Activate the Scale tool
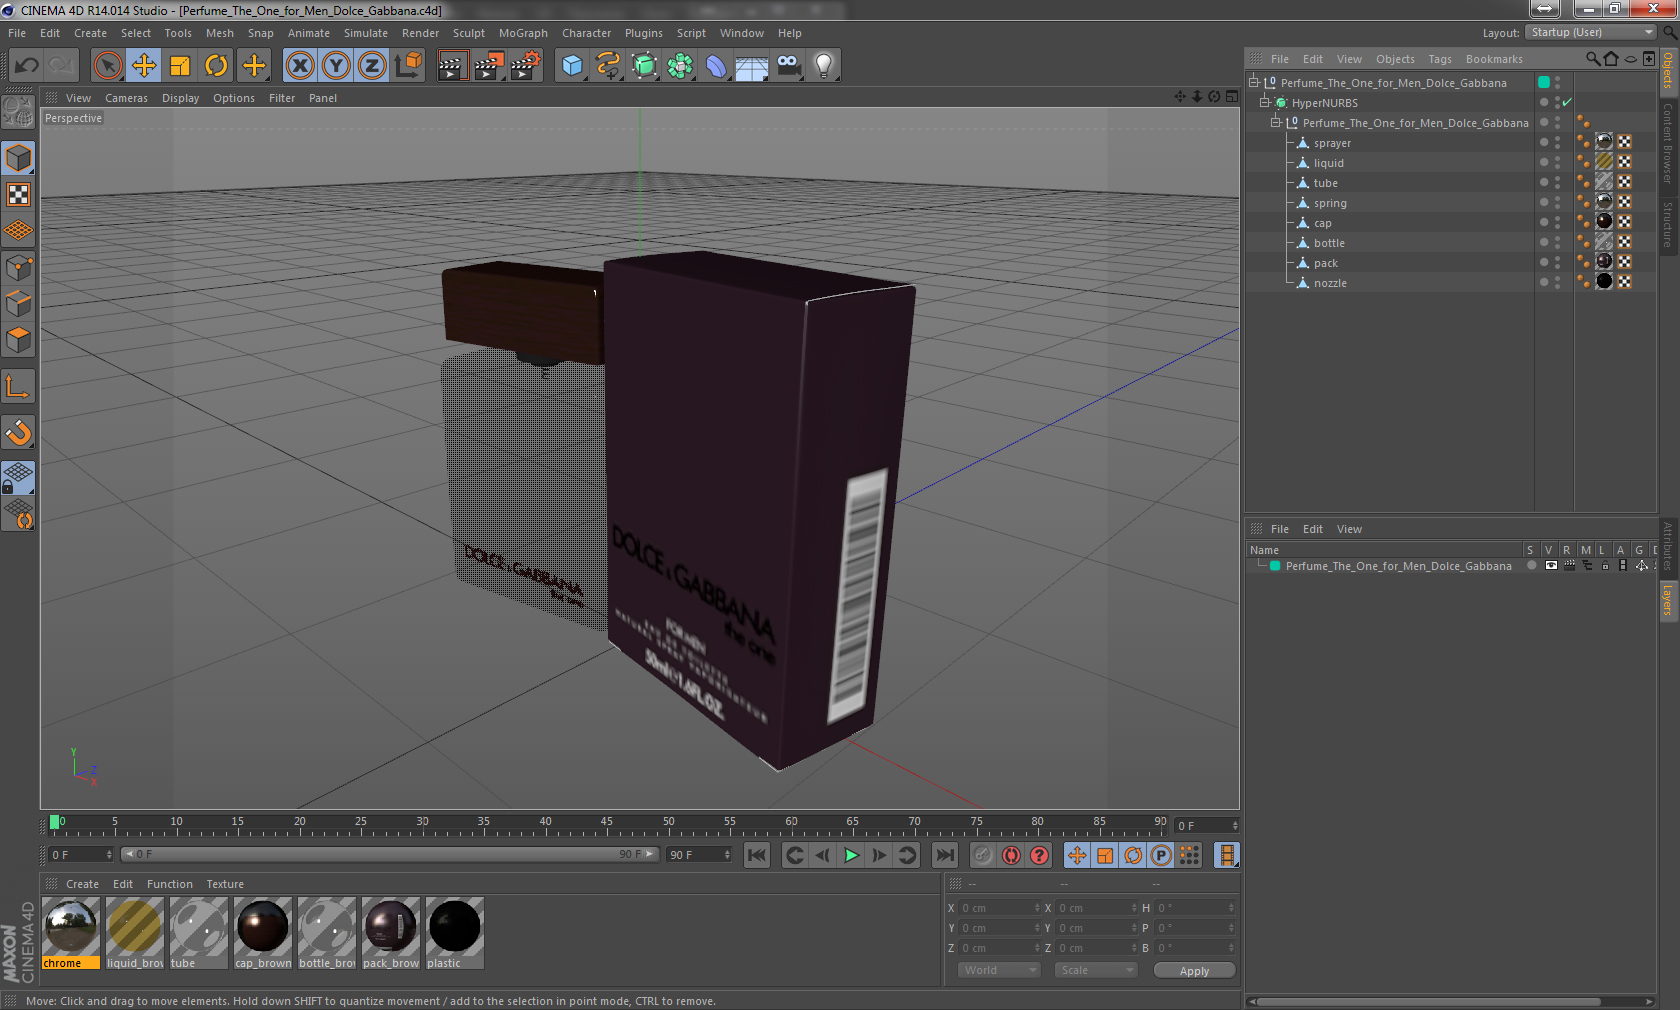The width and height of the screenshot is (1680, 1010). tap(180, 66)
